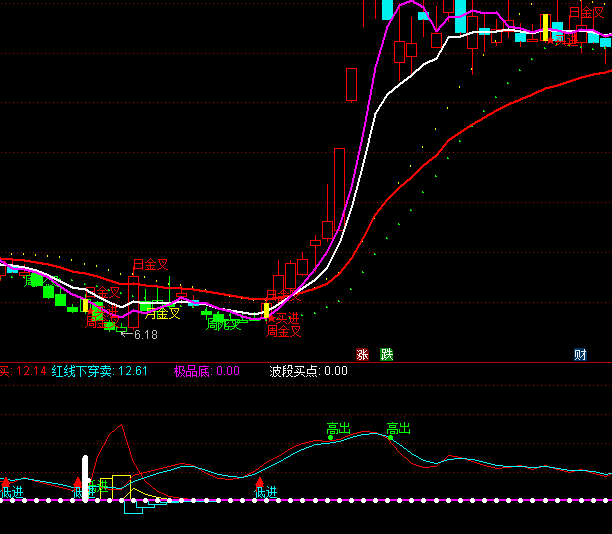612x534 pixels.
Task: Click the green 跌 icon
Action: [x=387, y=354]
